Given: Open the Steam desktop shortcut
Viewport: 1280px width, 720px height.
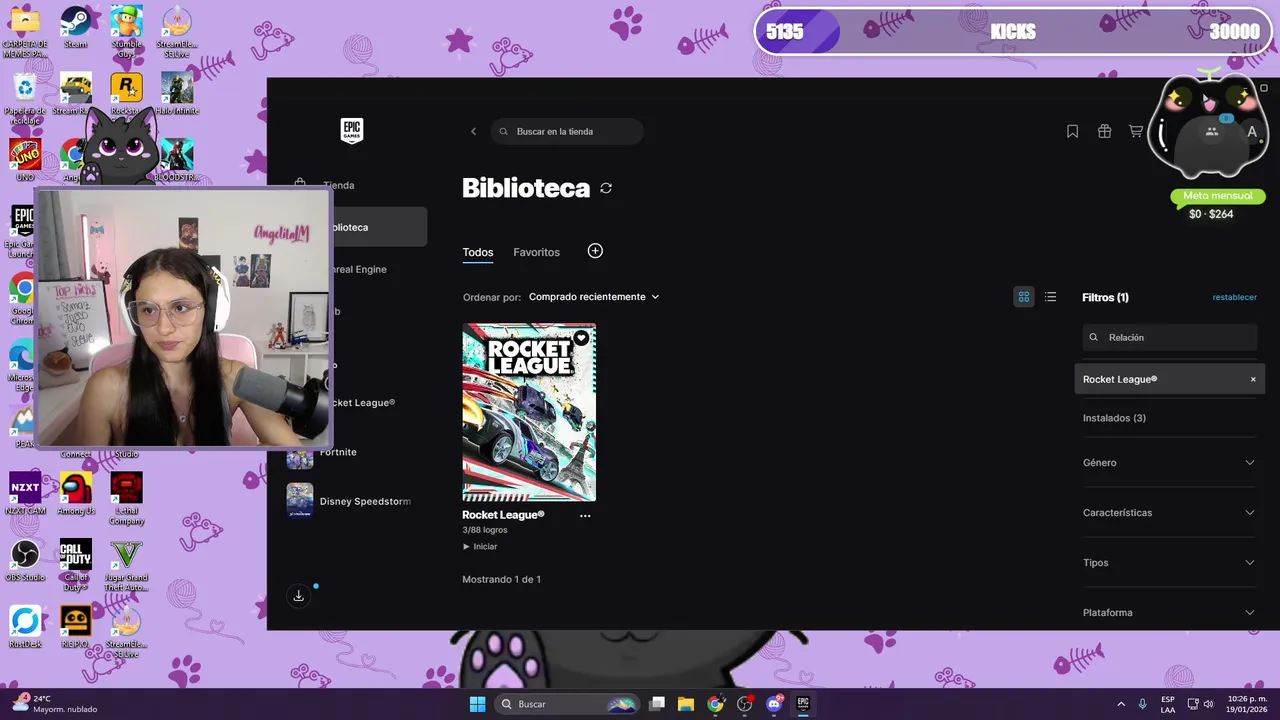Looking at the screenshot, I should (75, 27).
